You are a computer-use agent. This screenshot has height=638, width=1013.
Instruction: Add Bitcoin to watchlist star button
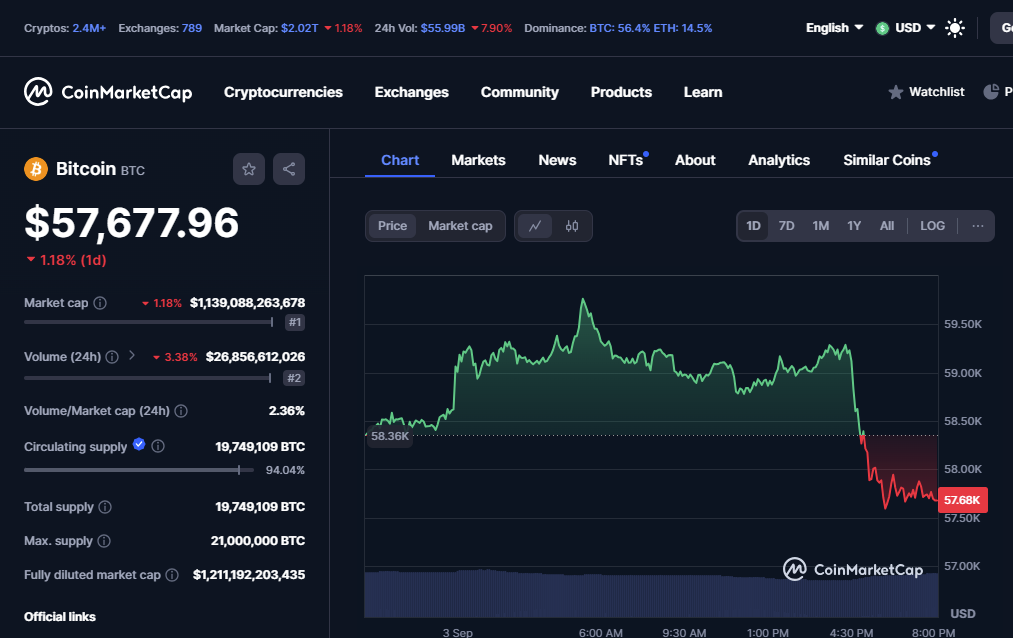click(249, 169)
